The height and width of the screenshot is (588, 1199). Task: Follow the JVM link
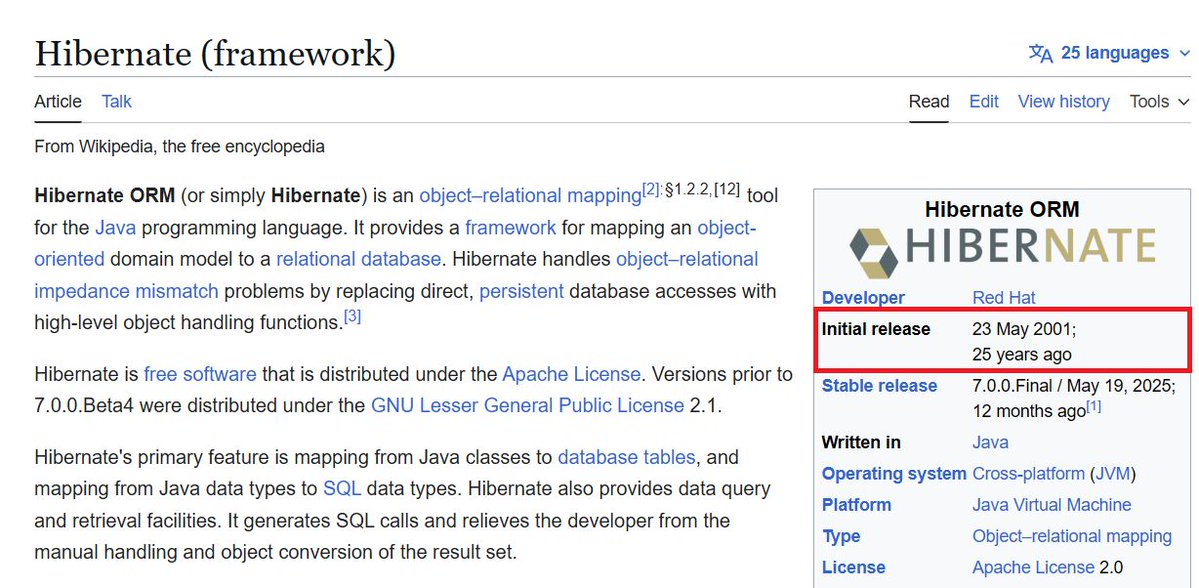tap(1113, 473)
